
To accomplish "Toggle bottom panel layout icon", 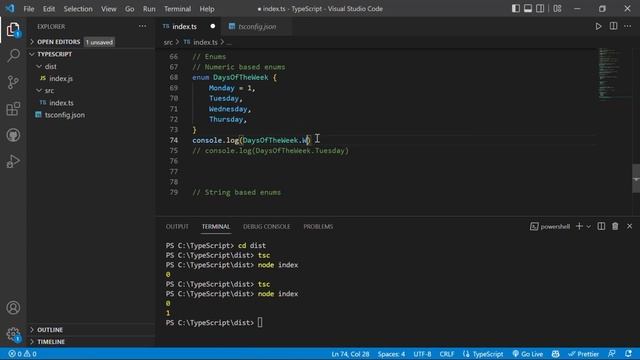I will click(528, 9).
